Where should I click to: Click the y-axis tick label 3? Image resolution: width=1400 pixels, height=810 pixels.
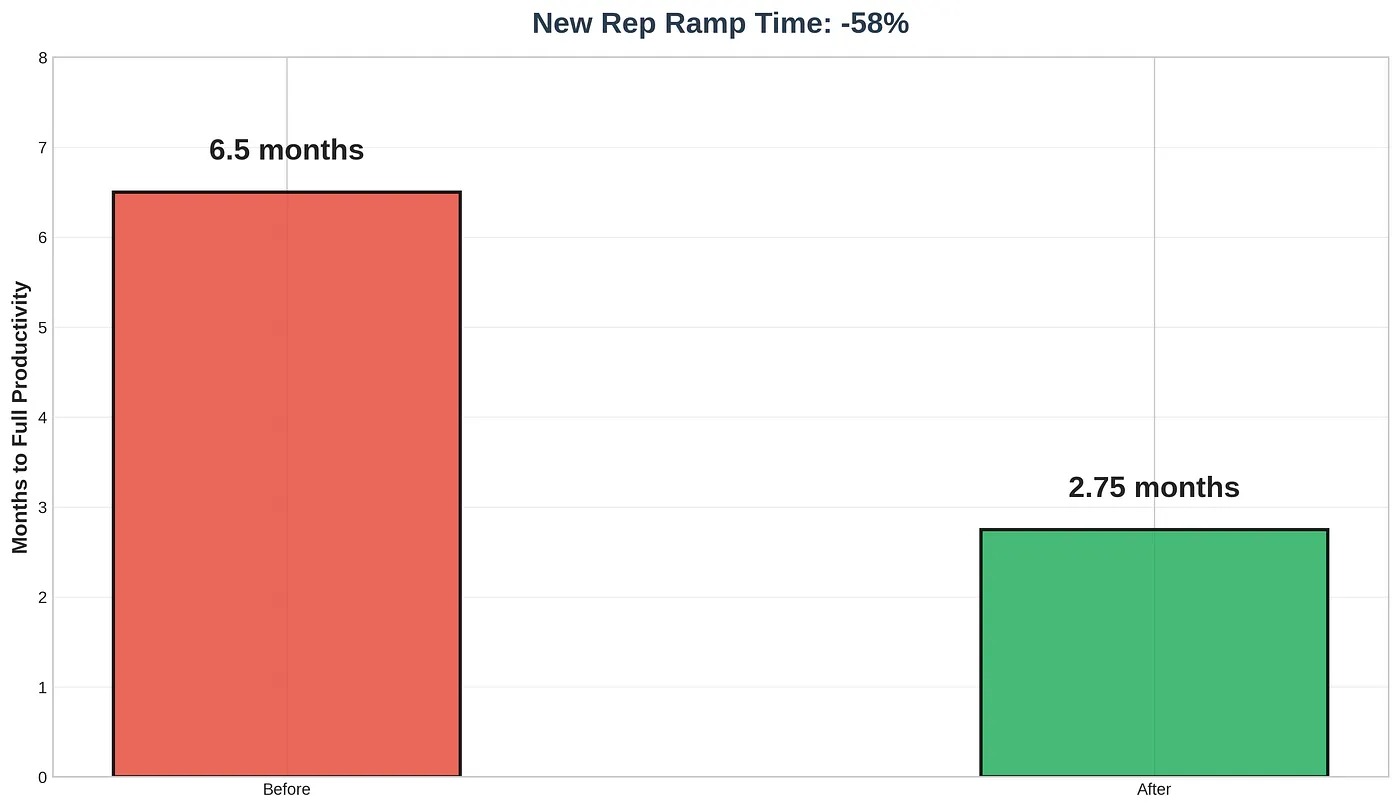(x=42, y=507)
